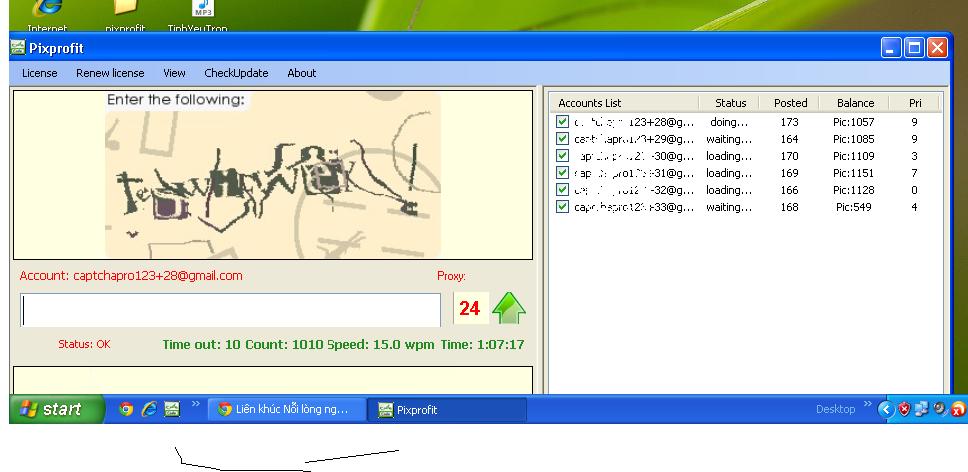Image resolution: width=968 pixels, height=472 pixels.
Task: Switch to the Pixprofit taskbar button
Action: (447, 409)
